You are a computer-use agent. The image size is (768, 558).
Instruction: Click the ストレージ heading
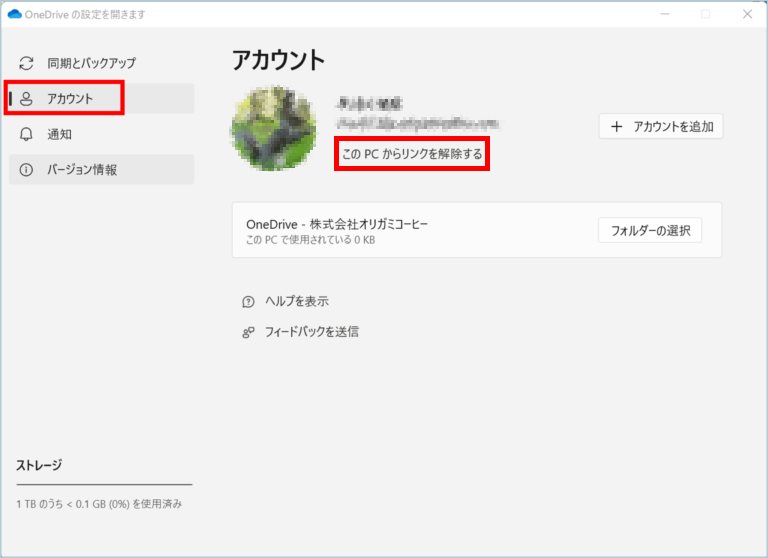39,465
